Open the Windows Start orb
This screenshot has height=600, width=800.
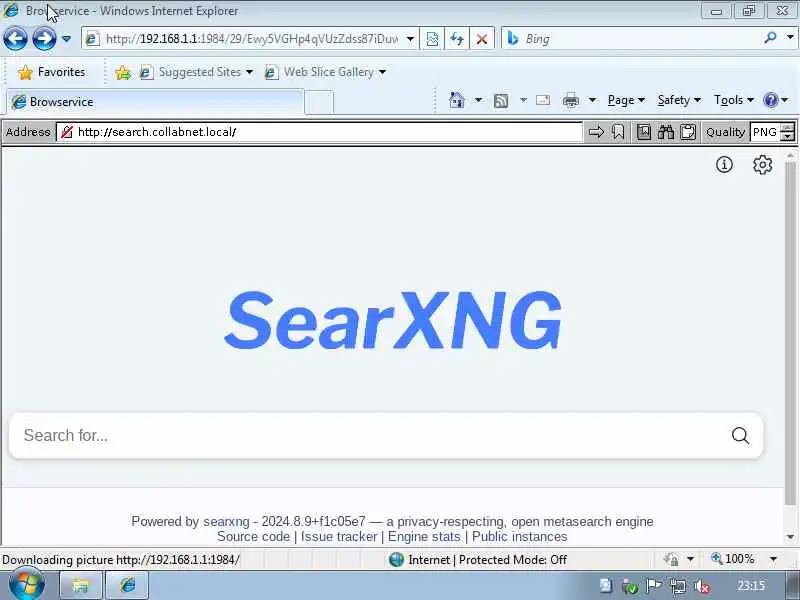tap(27, 586)
